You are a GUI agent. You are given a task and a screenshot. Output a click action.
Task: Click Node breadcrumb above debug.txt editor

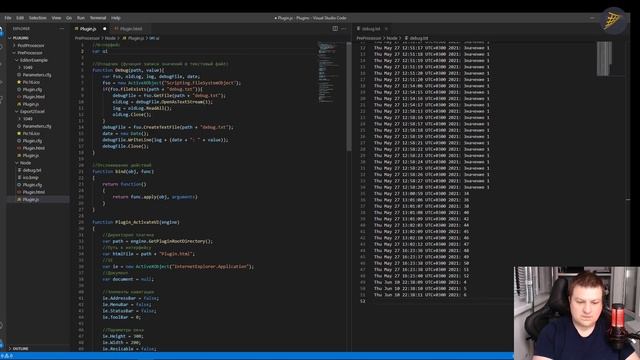coord(392,38)
